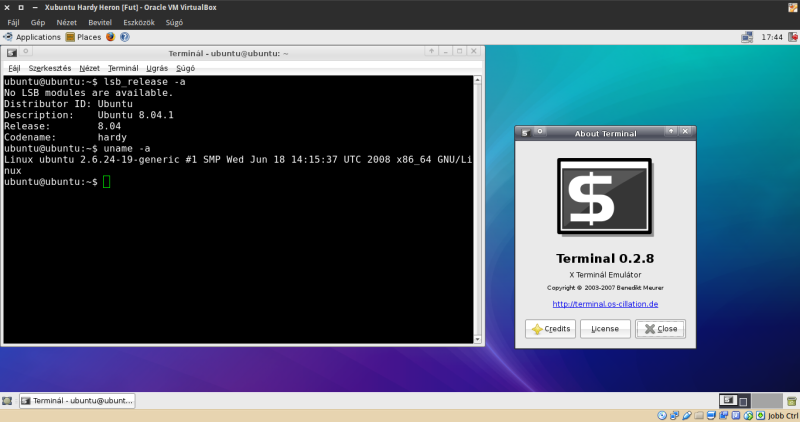Click the Terminál window menu icon in titlebar
Viewport: 800px width, 422px height.
pyautogui.click(x=12, y=53)
